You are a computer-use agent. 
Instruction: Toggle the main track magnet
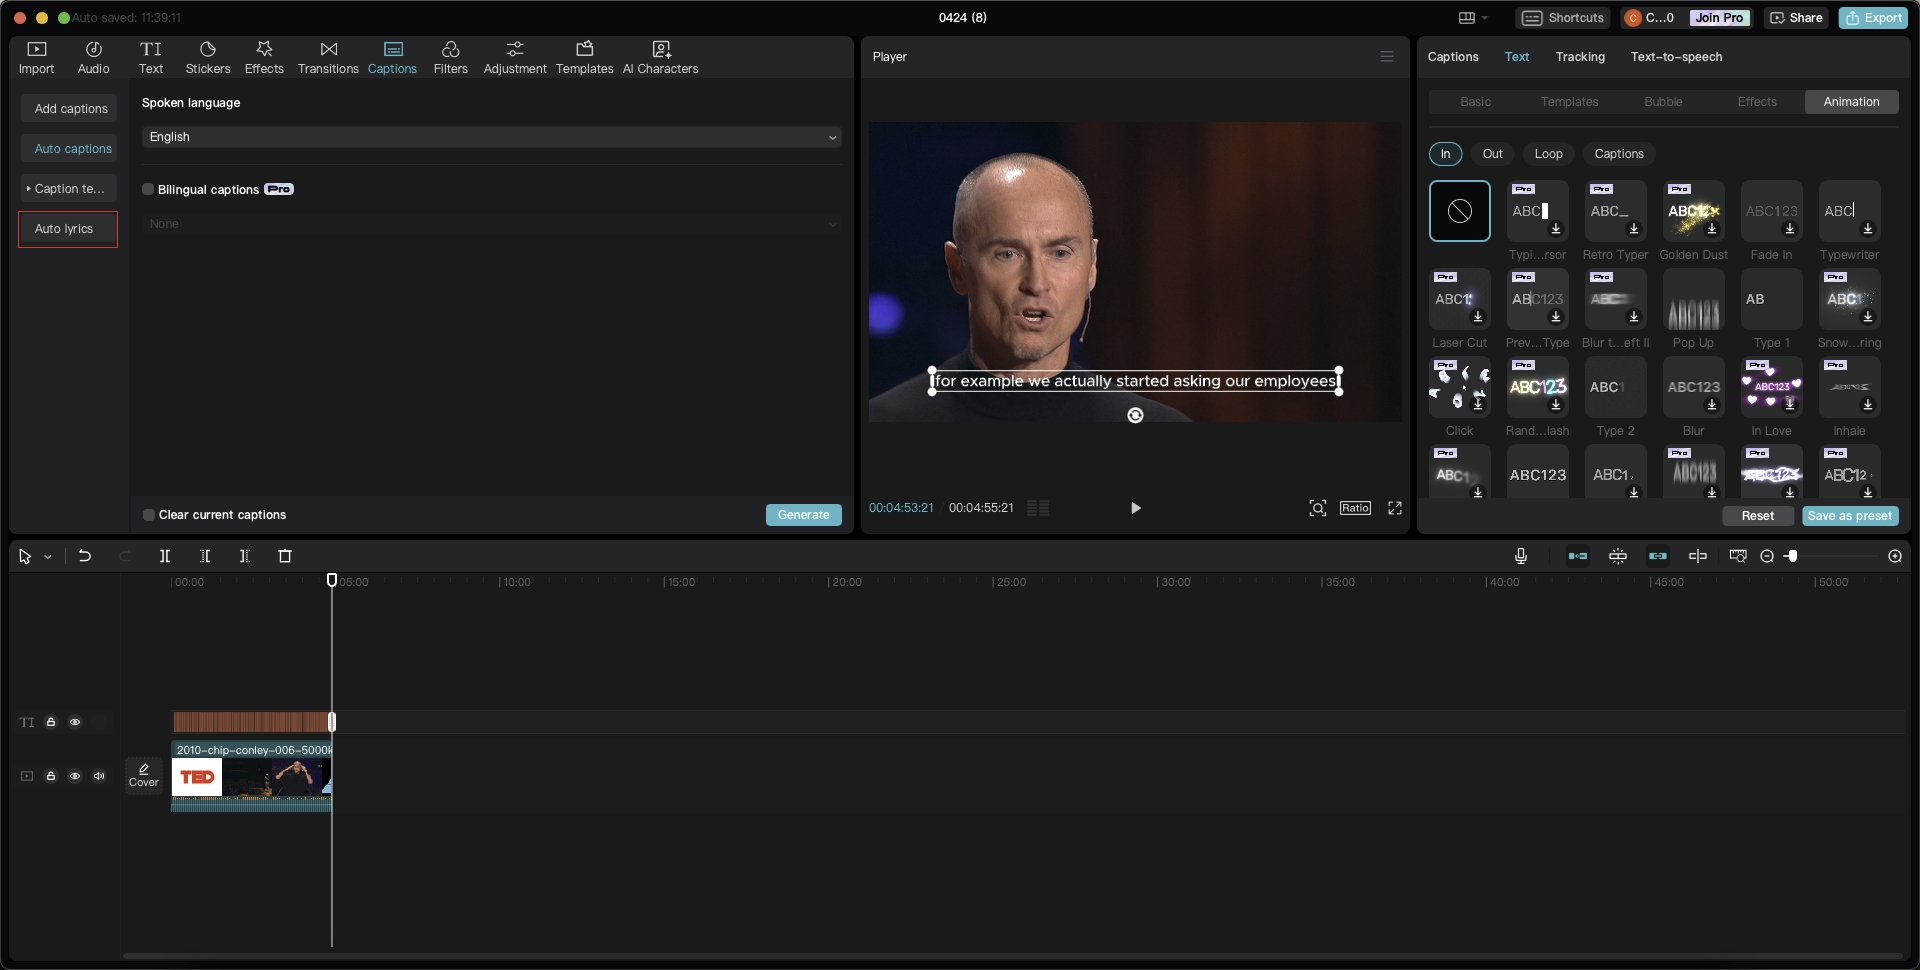click(1578, 556)
